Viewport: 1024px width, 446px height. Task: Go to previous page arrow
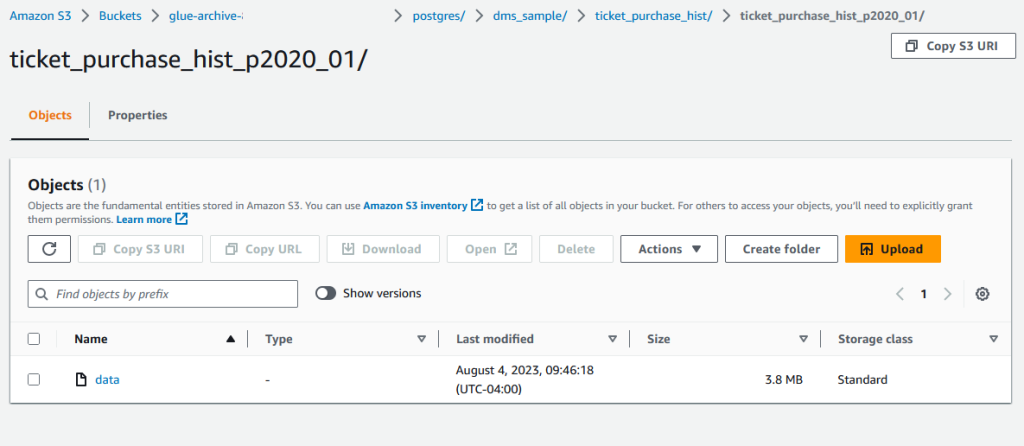point(899,294)
